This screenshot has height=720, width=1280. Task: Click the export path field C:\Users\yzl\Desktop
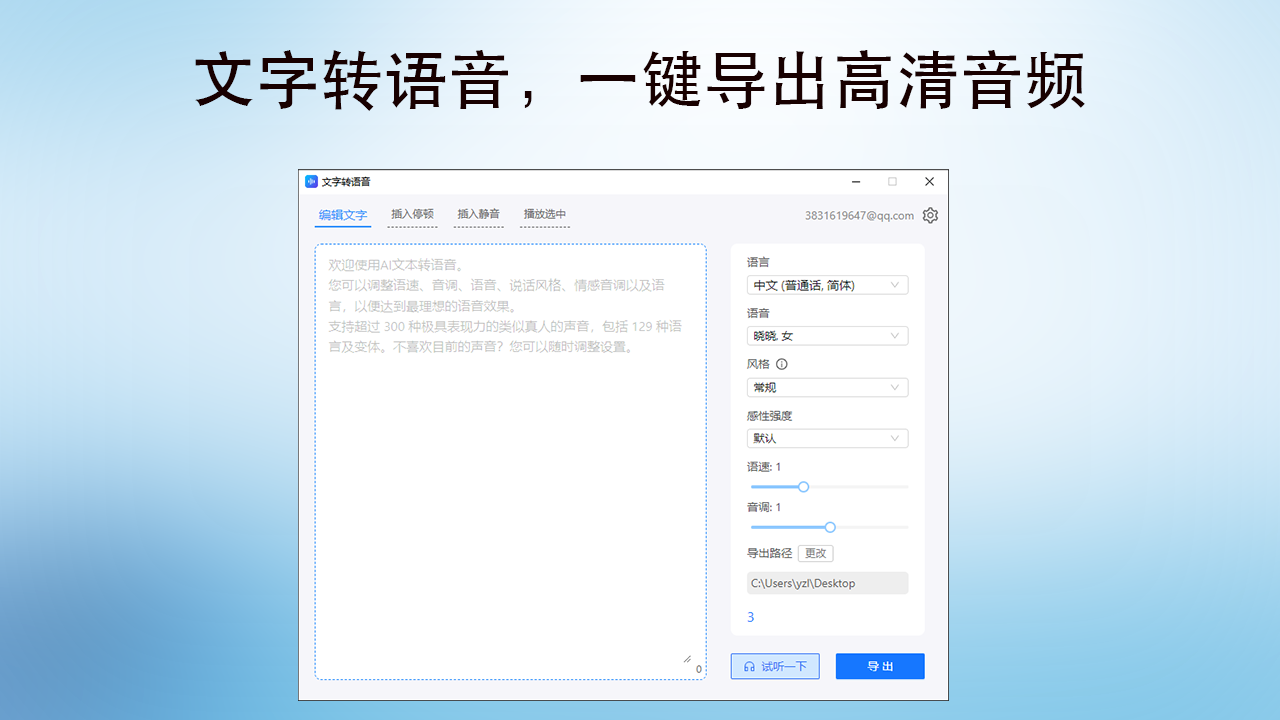tap(827, 583)
